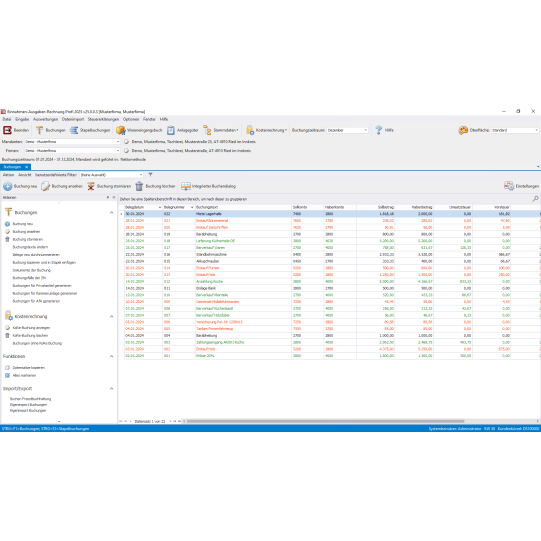This screenshot has width=541, height=541.
Task: Click the blue question mark Hilfe icon
Action: point(378,130)
